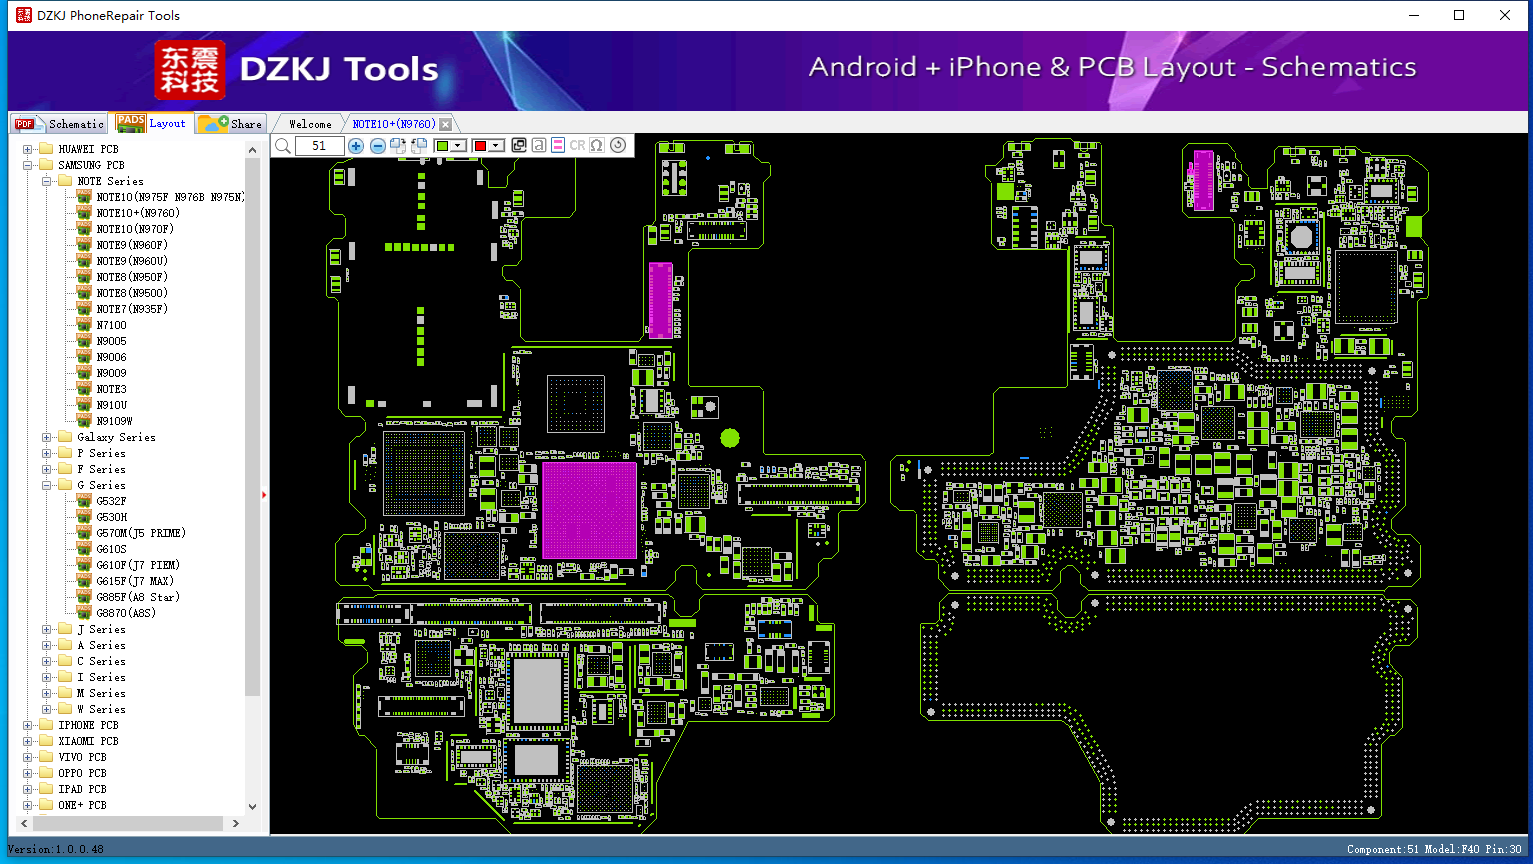1533x864 pixels.
Task: Expand the A Series folder
Action: 47,645
